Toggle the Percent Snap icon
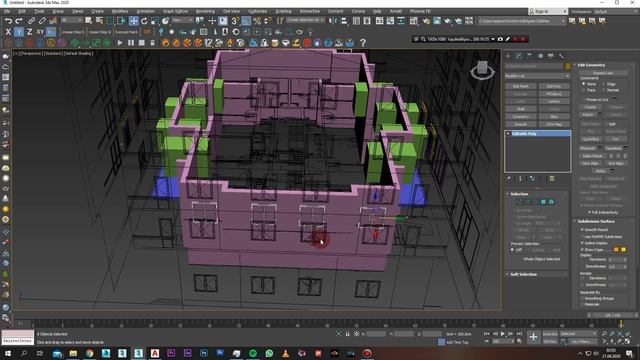This screenshot has width=640, height=360. point(257,20)
